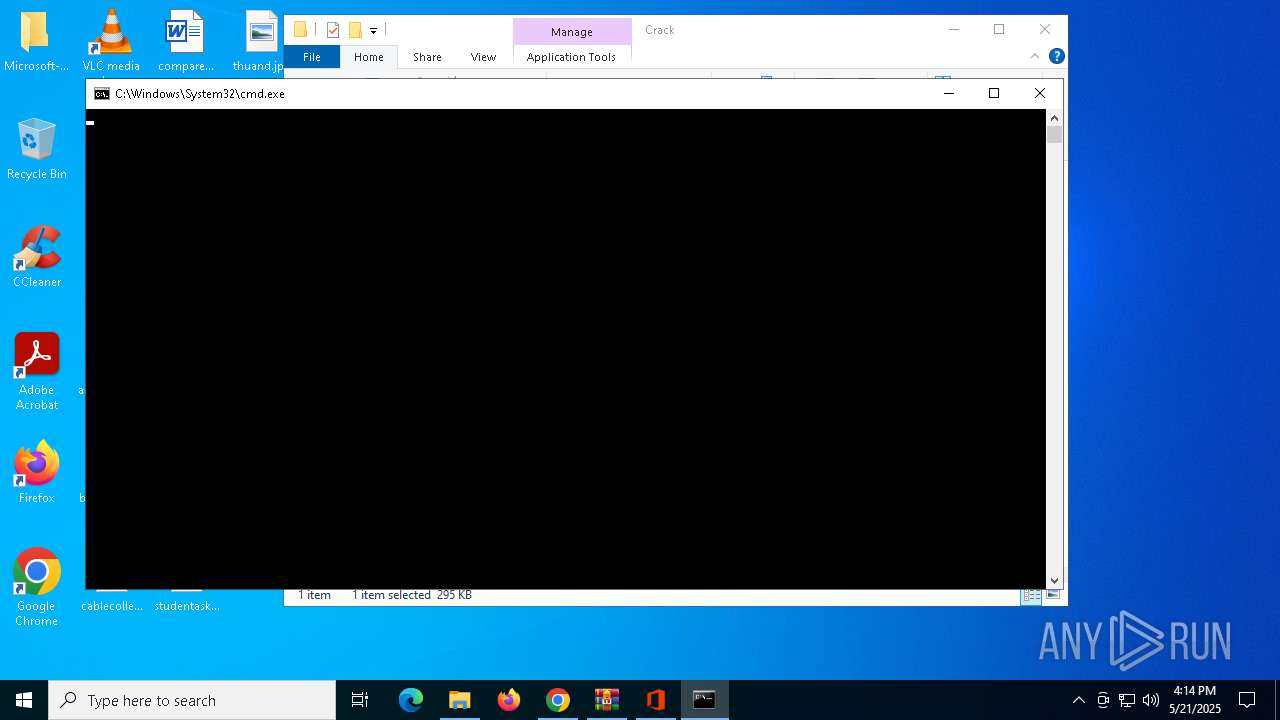Open the compare Word document on desktop
Viewport: 1280px width, 720px height.
pyautogui.click(x=186, y=41)
